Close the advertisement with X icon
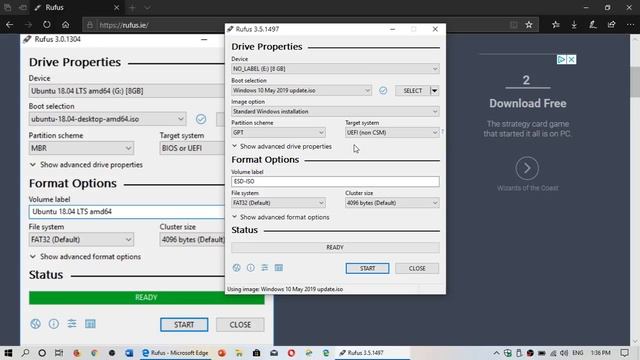The image size is (640, 360). 571,60
